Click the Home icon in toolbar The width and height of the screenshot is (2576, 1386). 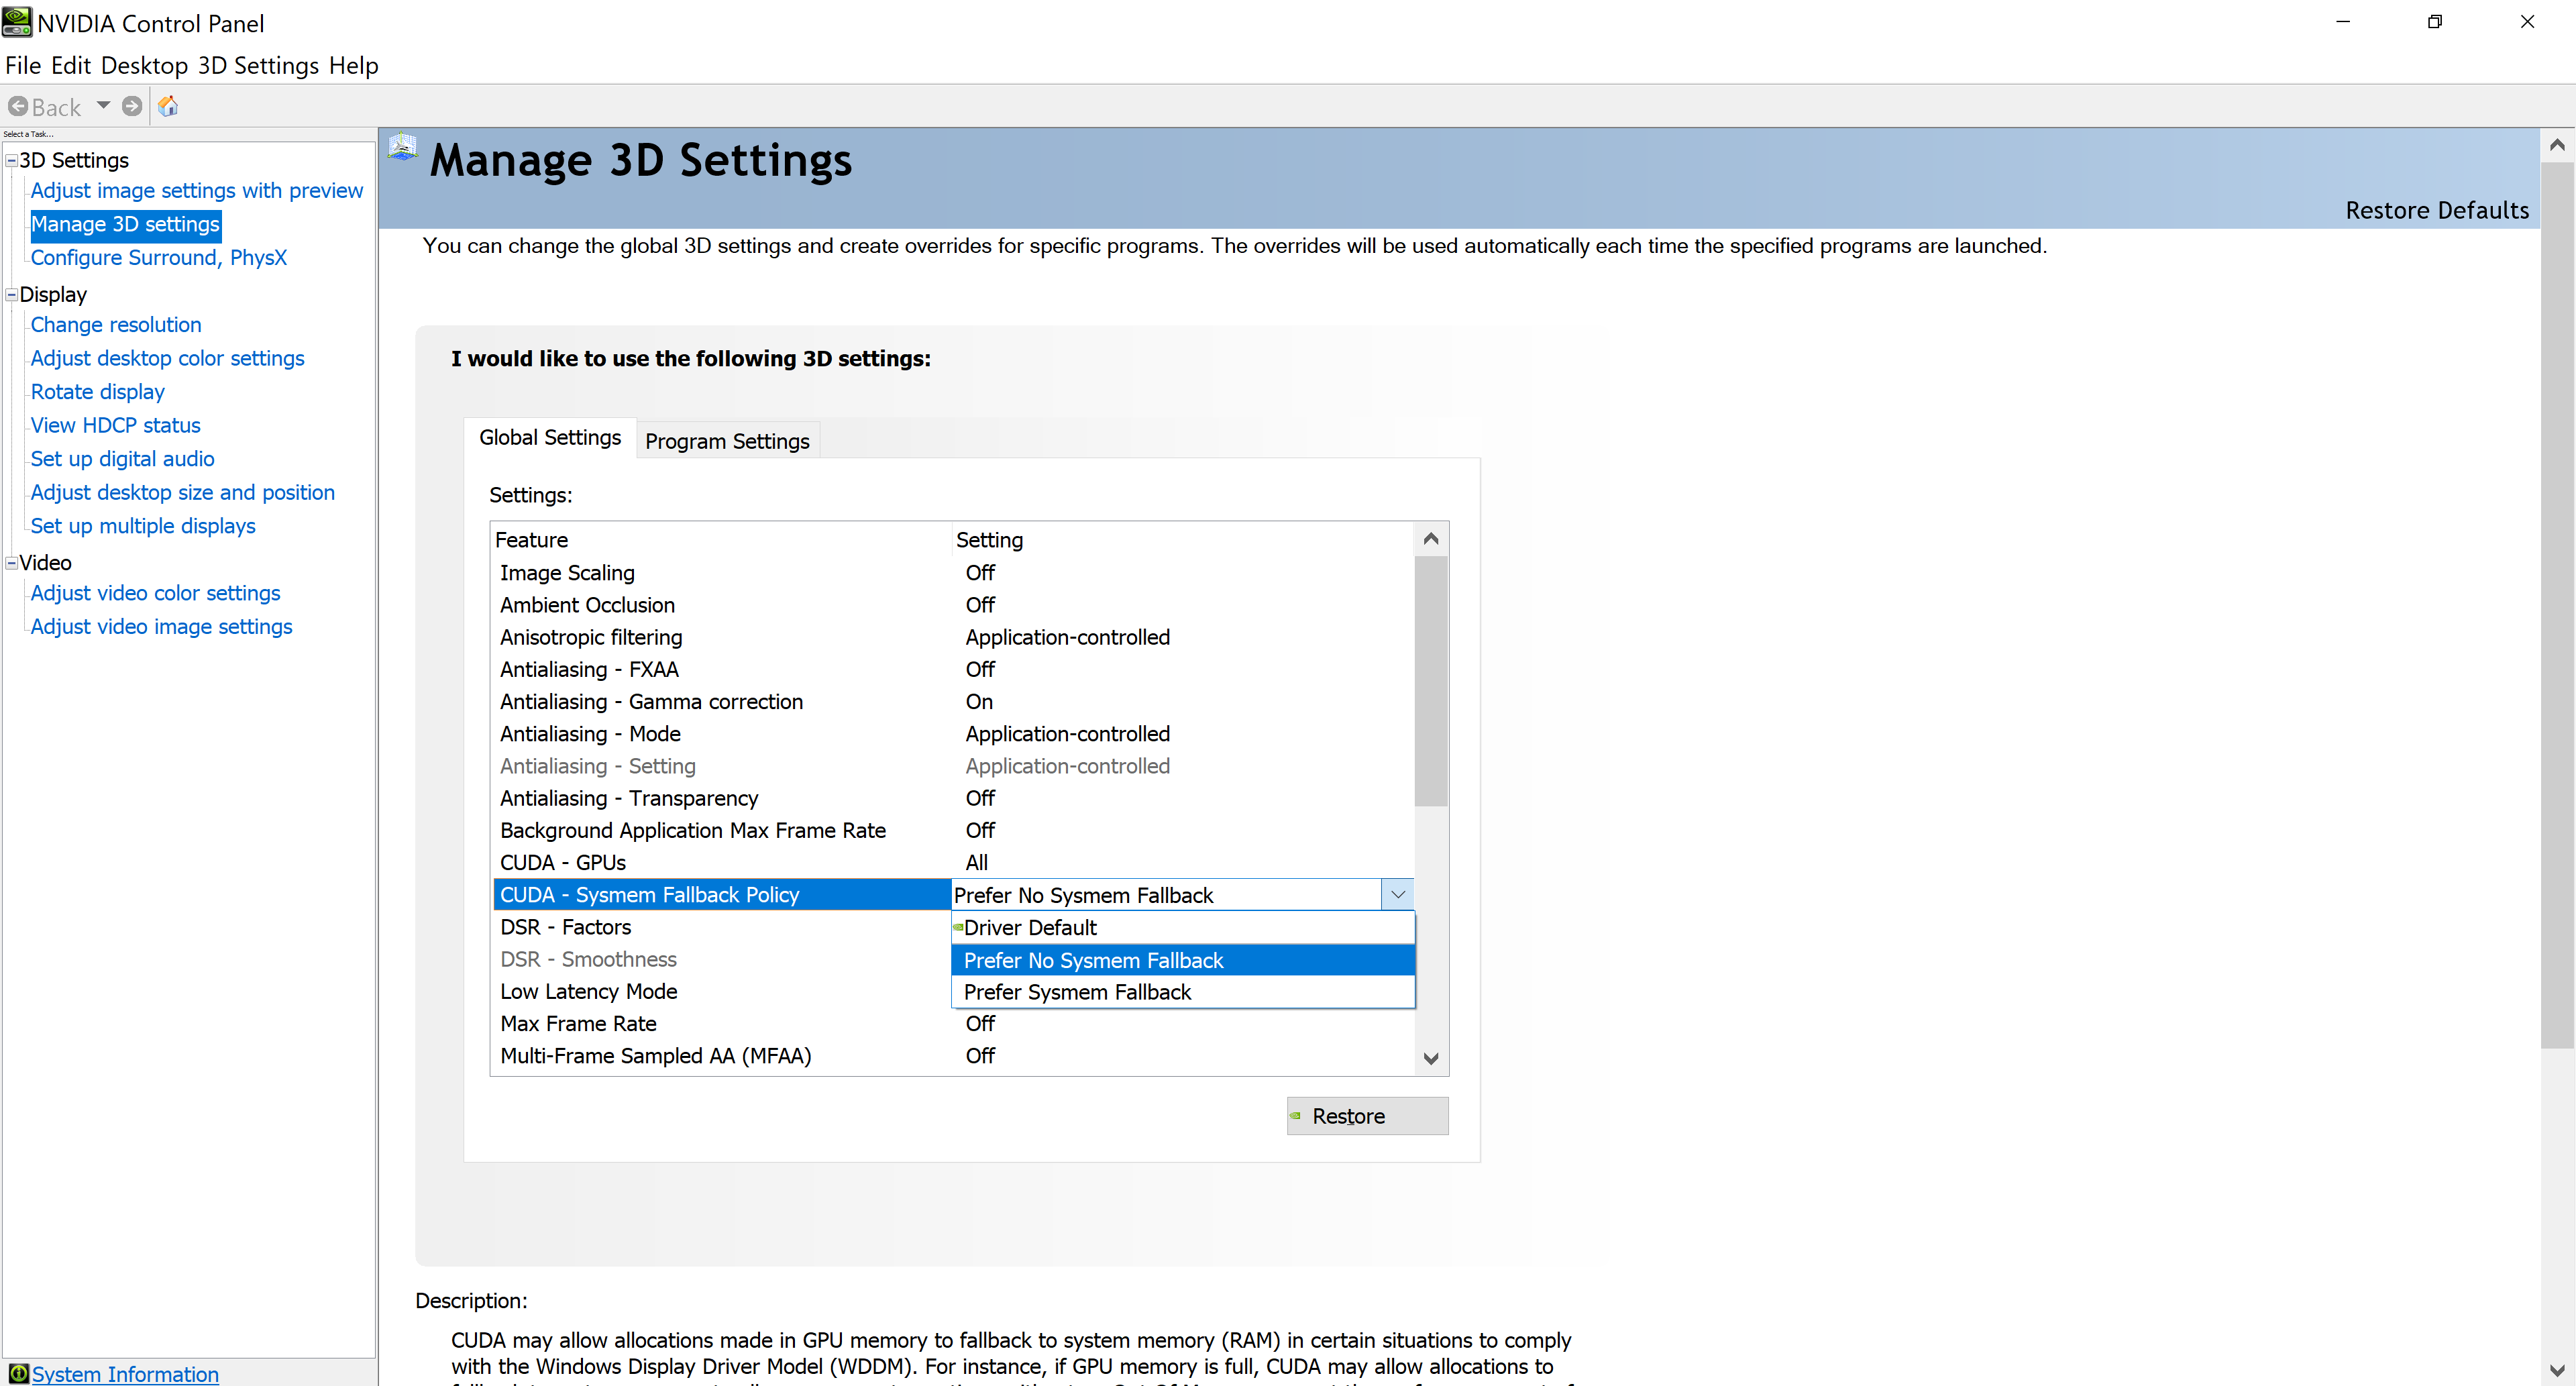coord(168,106)
